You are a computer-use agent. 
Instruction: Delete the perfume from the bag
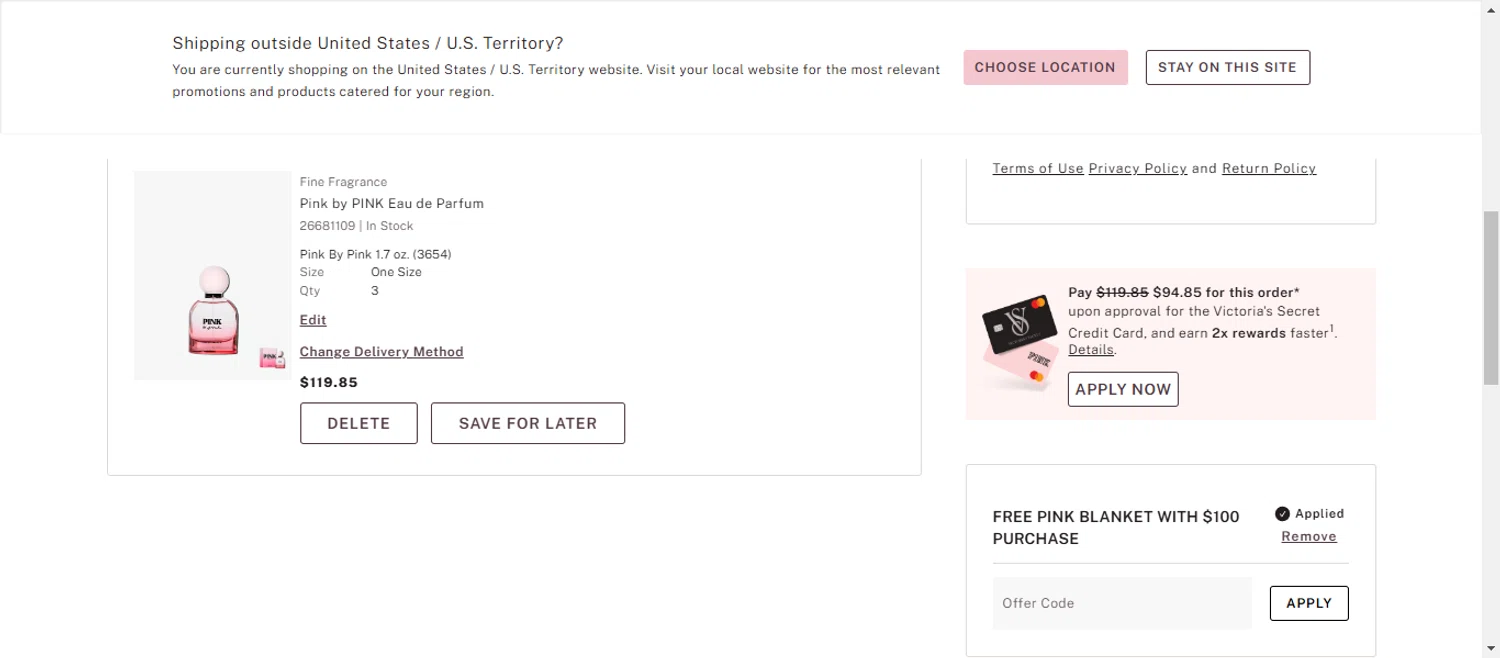(x=358, y=423)
